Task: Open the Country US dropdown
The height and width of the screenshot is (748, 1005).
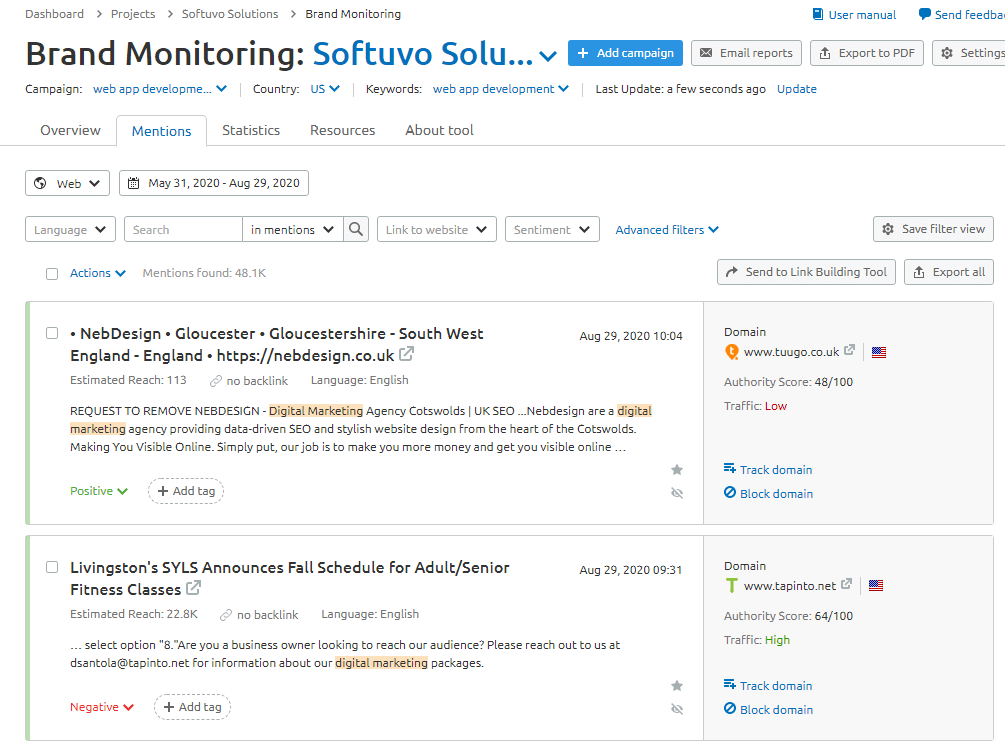Action: tap(325, 88)
